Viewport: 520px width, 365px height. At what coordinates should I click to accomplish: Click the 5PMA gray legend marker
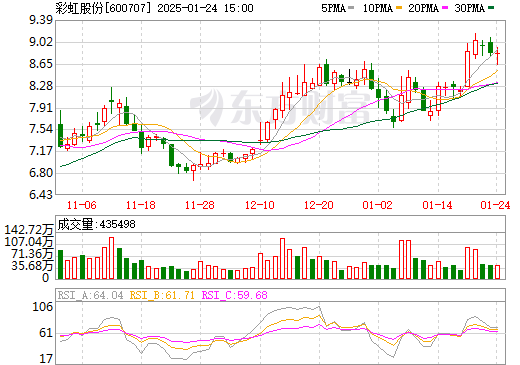351,8
